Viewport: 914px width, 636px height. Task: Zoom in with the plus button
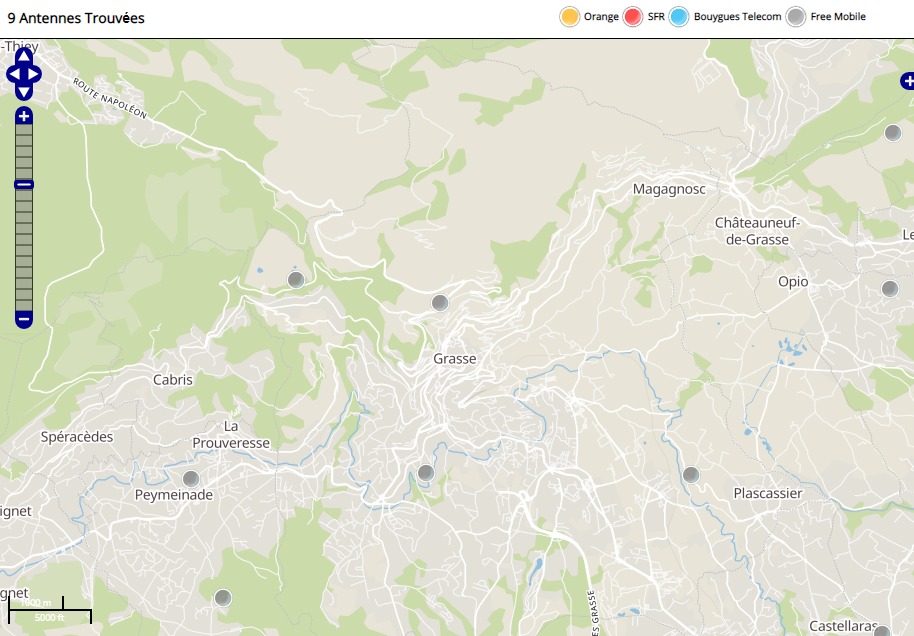tap(24, 116)
